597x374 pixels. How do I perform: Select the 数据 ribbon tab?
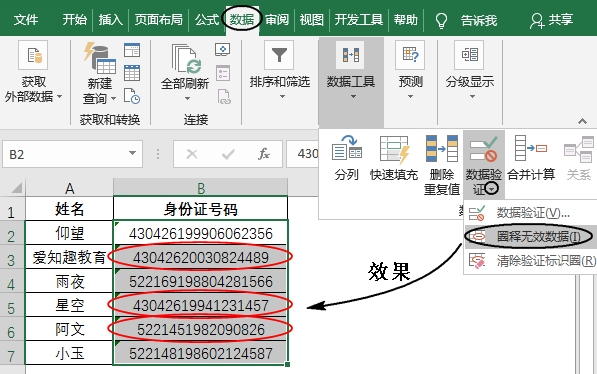pyautogui.click(x=242, y=19)
